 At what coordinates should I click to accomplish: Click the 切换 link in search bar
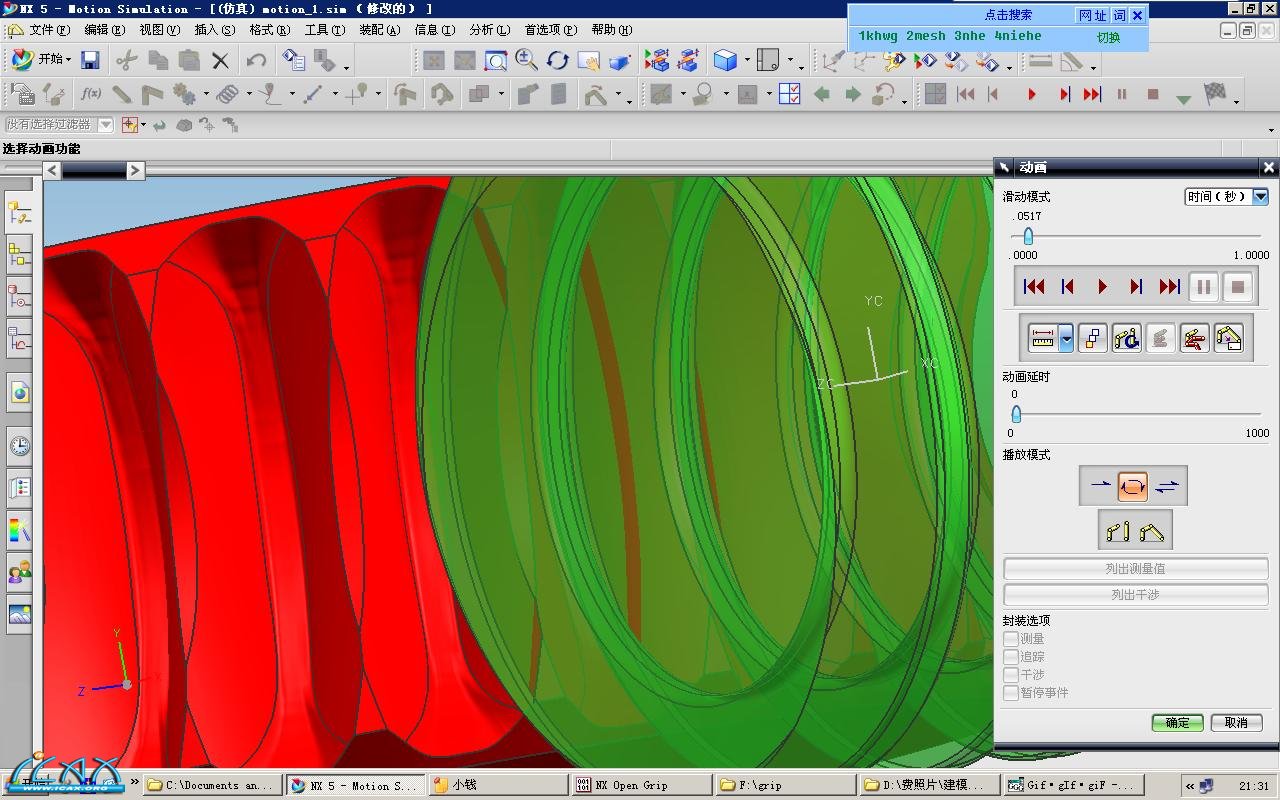1108,38
